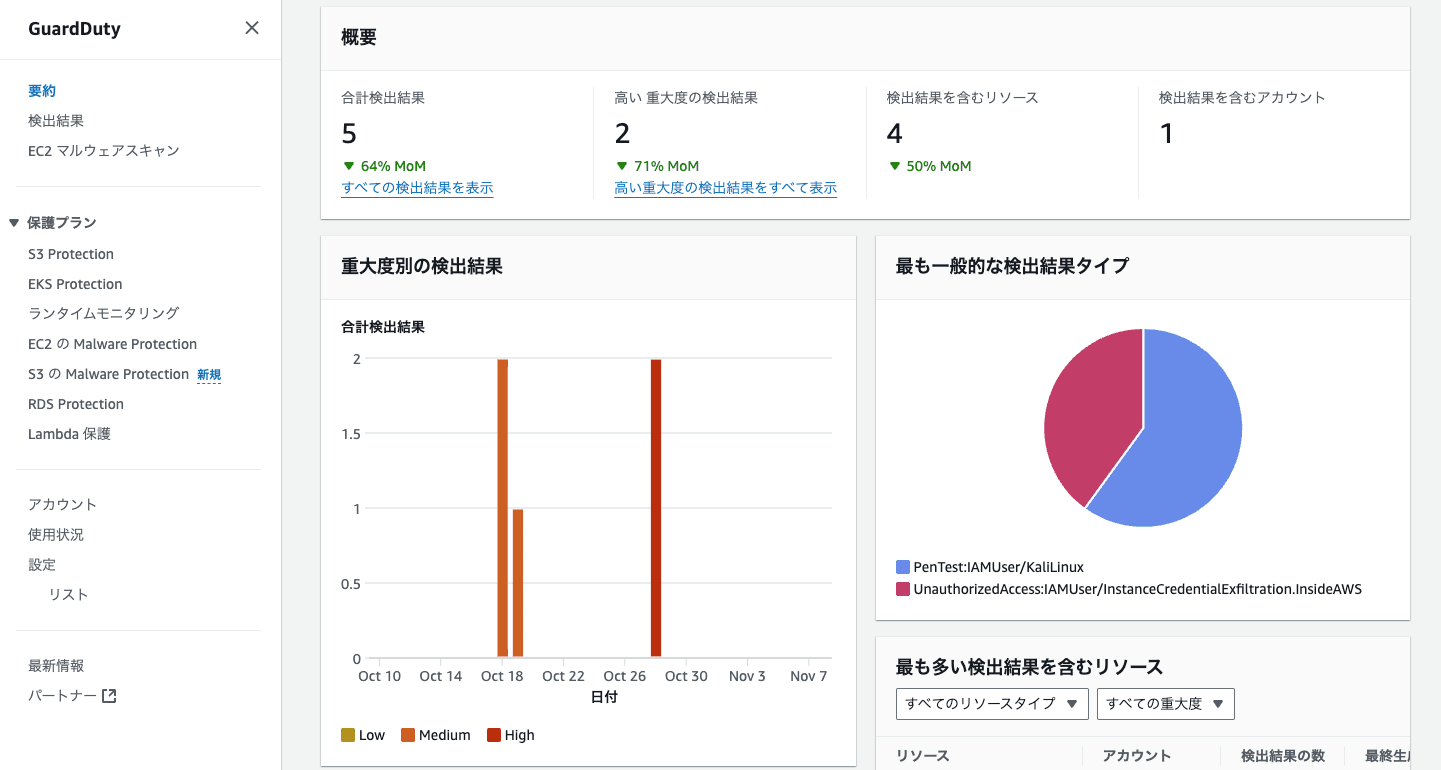Click the 50% MoM indicator

(929, 166)
